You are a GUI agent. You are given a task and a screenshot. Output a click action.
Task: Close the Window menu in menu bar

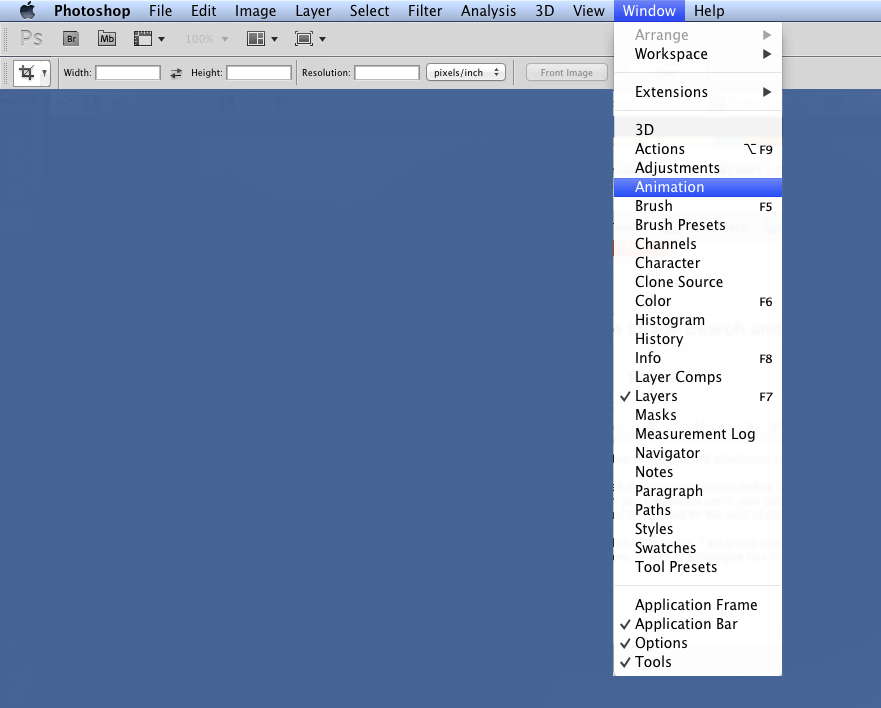pos(649,11)
